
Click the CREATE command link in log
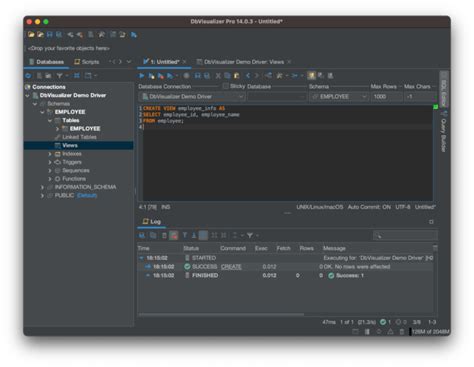tap(231, 267)
